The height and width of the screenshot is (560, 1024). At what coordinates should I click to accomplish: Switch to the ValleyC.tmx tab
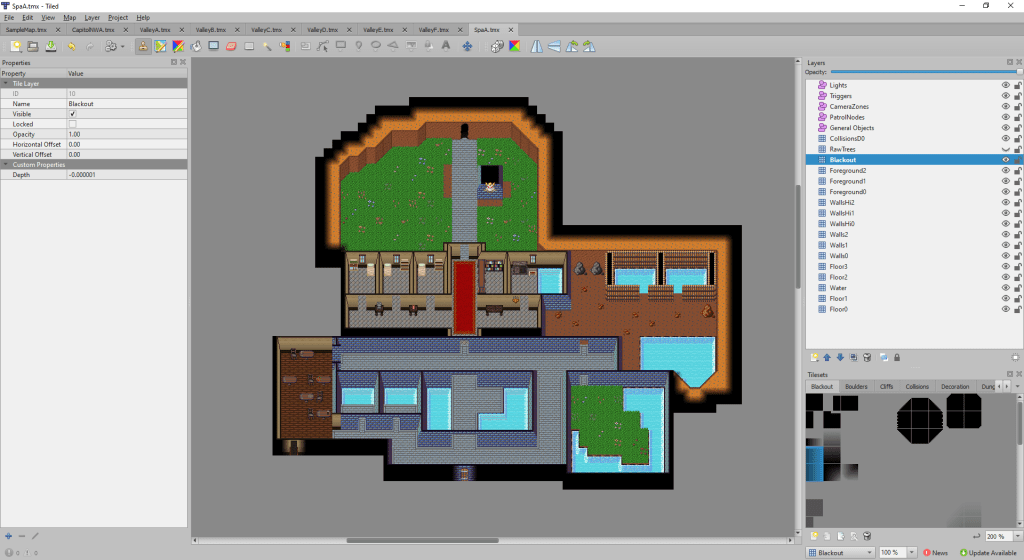[x=267, y=30]
